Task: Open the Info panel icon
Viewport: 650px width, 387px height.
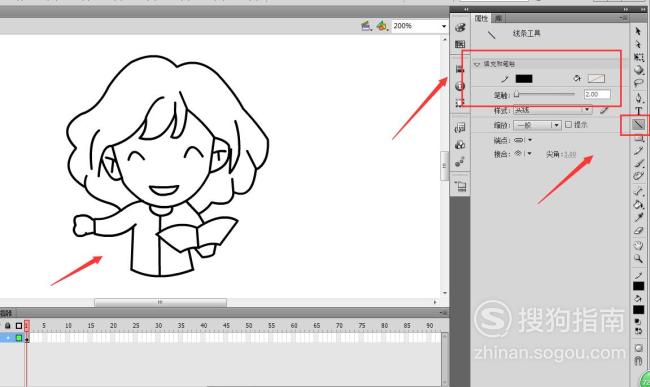Action: pos(460,86)
